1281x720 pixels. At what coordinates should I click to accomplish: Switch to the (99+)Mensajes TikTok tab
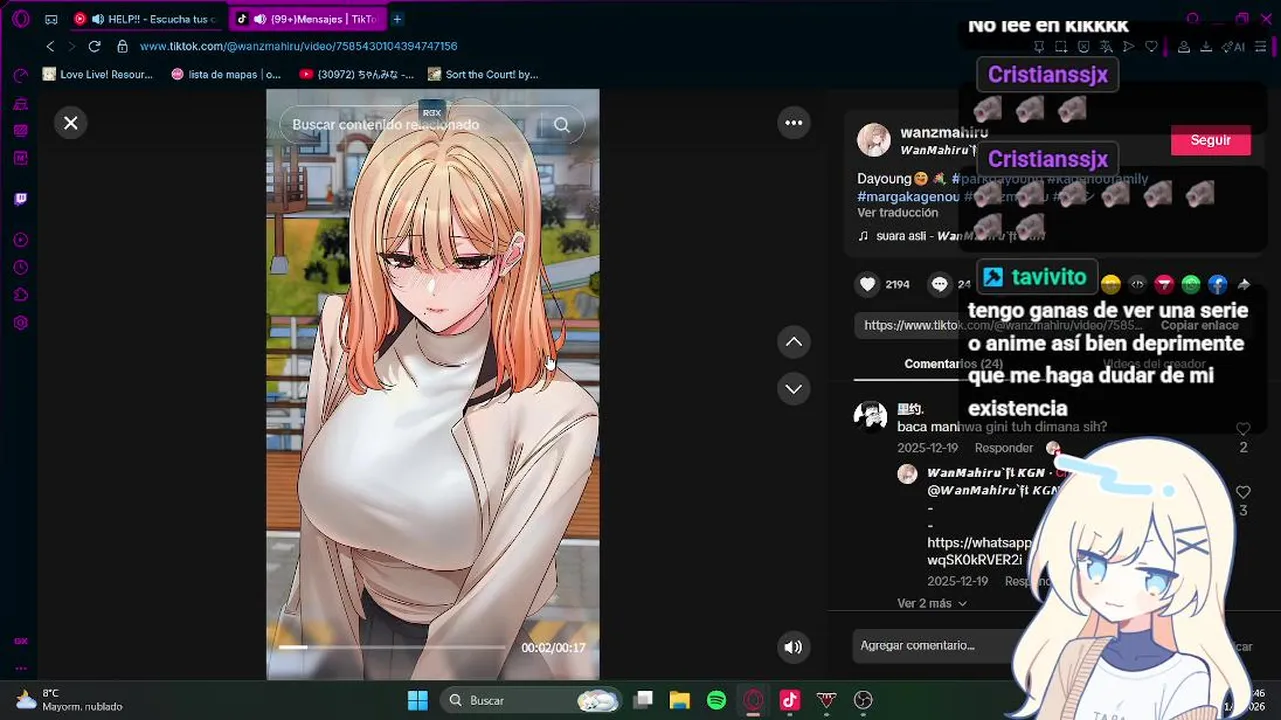click(307, 19)
